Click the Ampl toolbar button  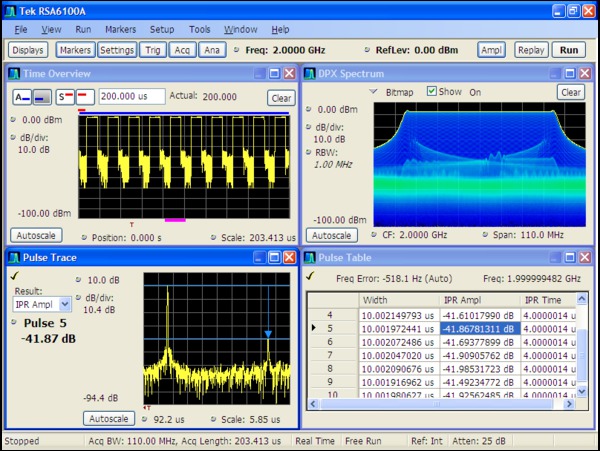(x=491, y=49)
